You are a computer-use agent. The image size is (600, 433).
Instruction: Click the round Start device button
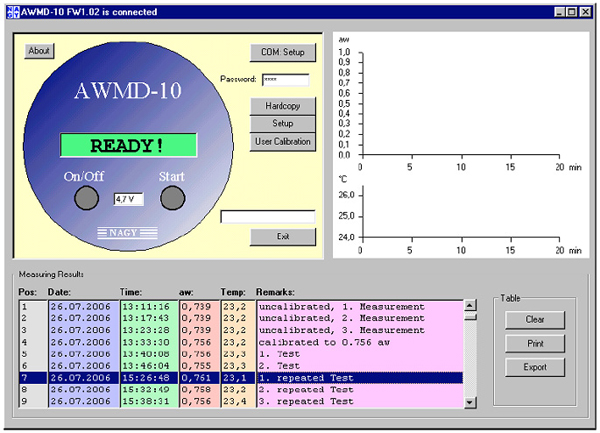point(173,198)
